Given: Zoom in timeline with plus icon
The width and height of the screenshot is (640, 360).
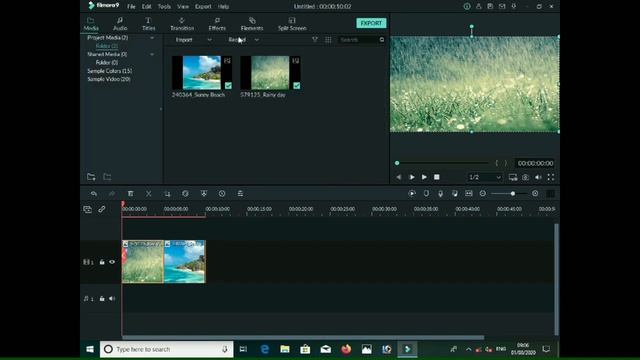Looking at the screenshot, I should click(535, 193).
